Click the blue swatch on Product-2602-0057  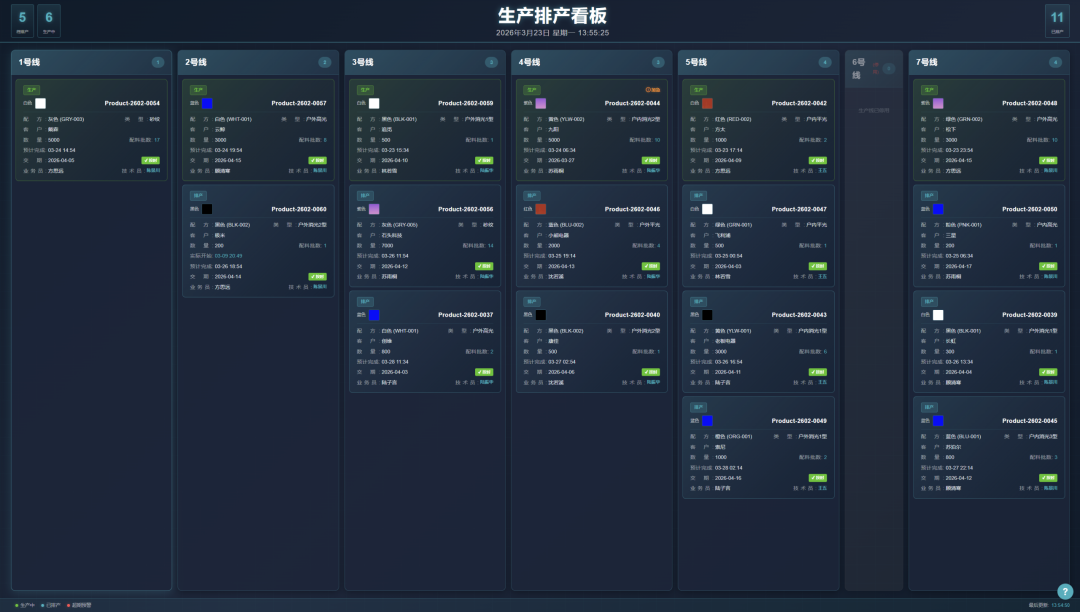point(207,103)
